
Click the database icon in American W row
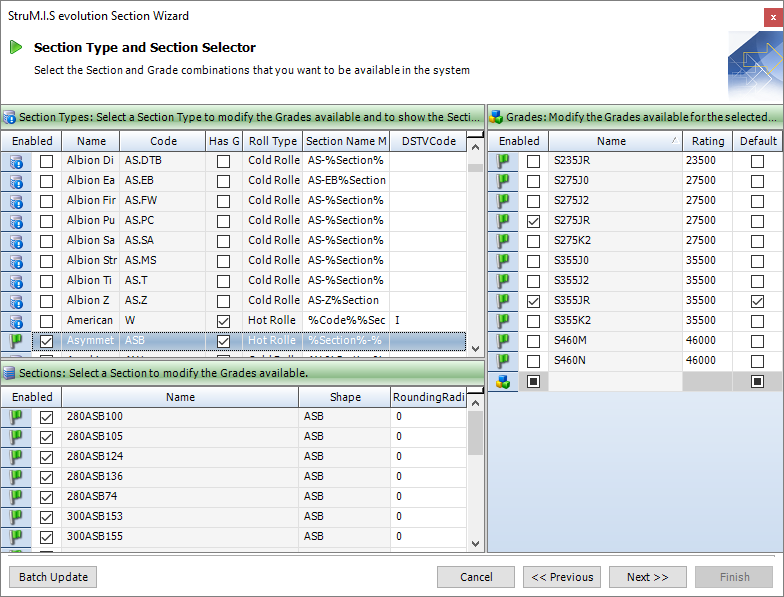[16, 321]
